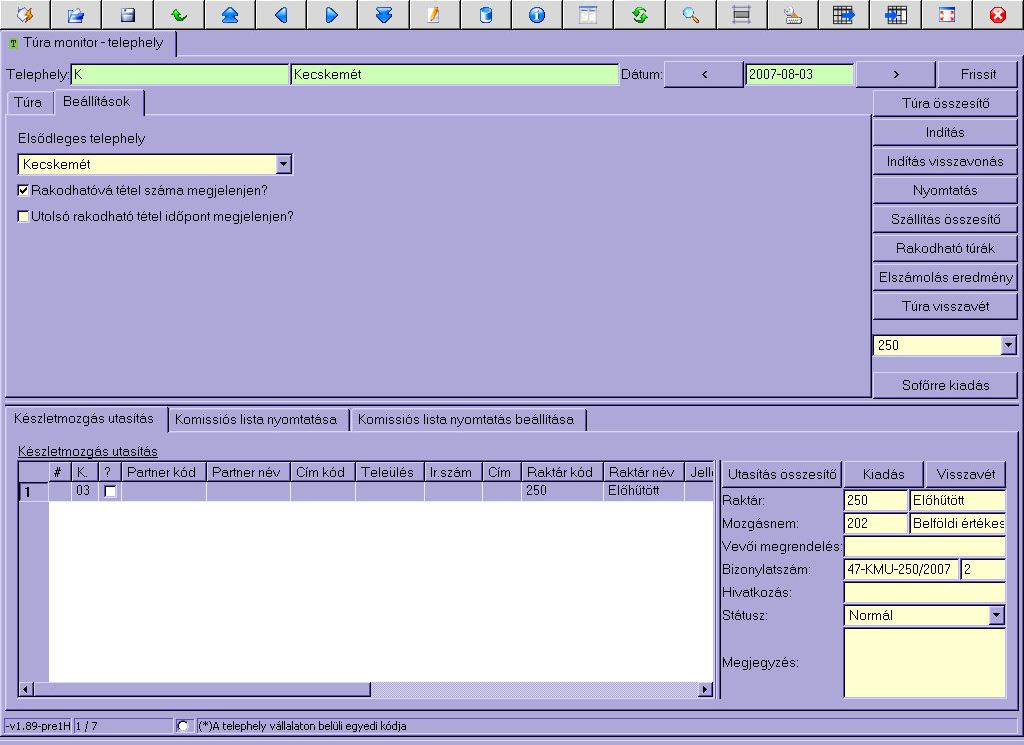Click the blue database cylinder icon
Screen dimensions: 1024x745
pyautogui.click(x=486, y=15)
